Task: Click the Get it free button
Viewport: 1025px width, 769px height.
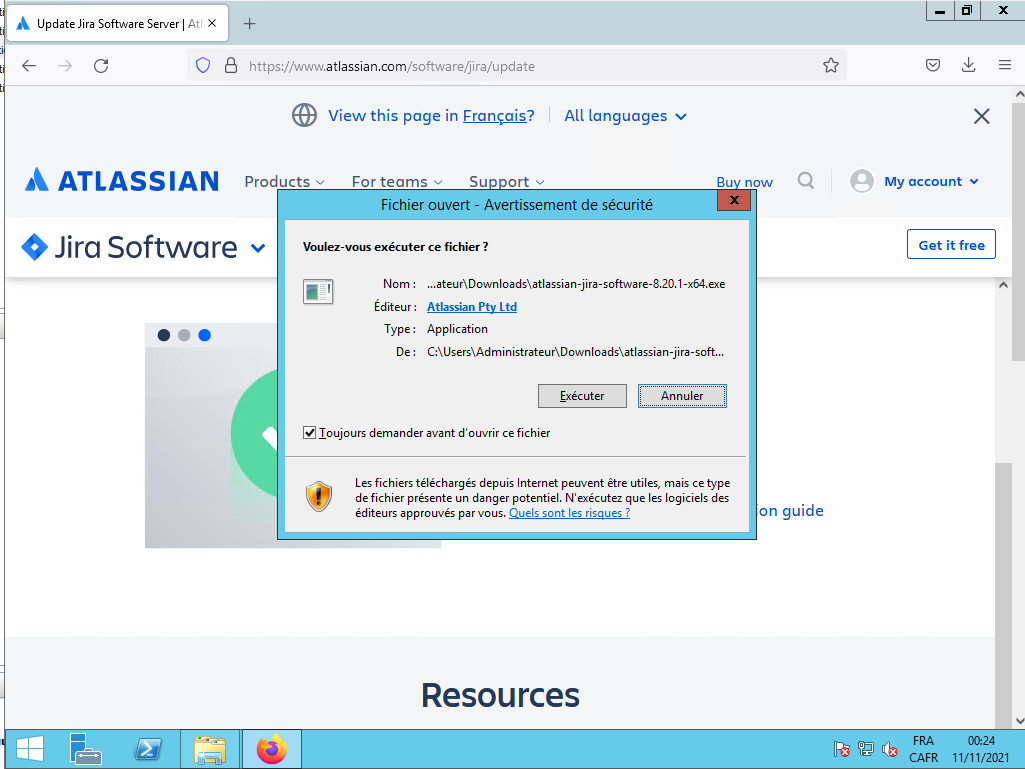Action: 951,245
